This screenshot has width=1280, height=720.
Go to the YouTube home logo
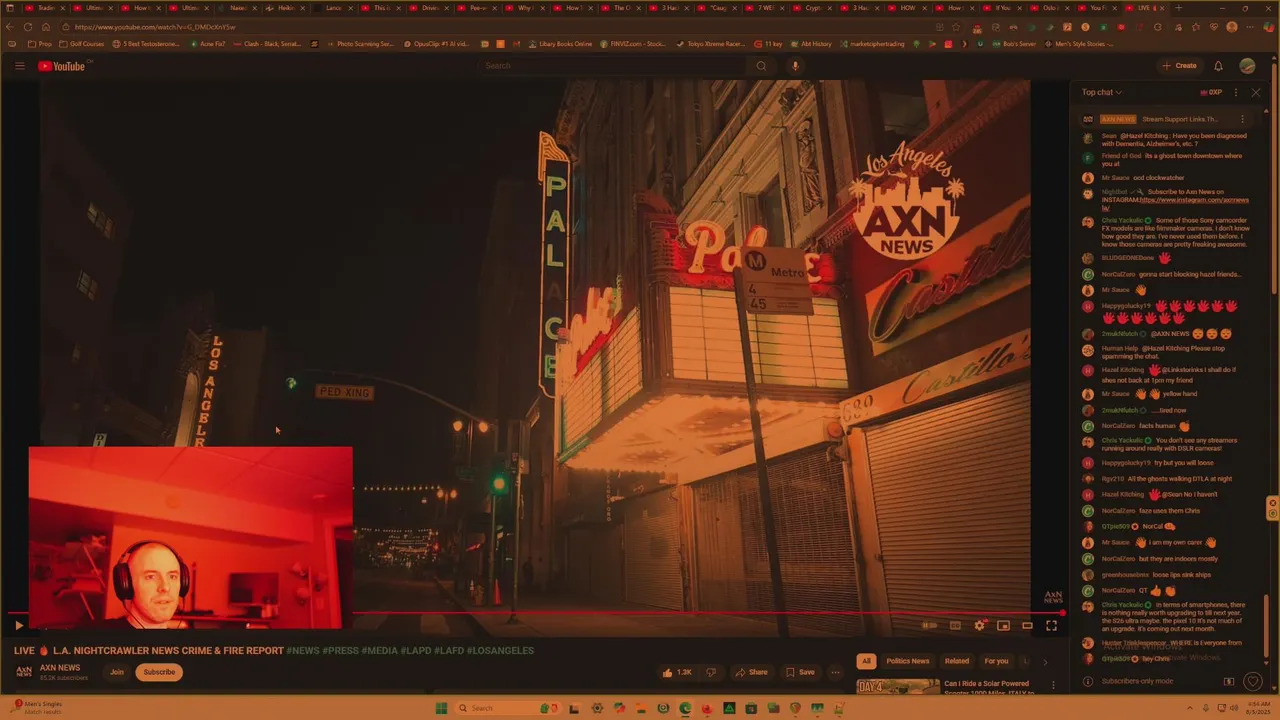pyautogui.click(x=62, y=66)
